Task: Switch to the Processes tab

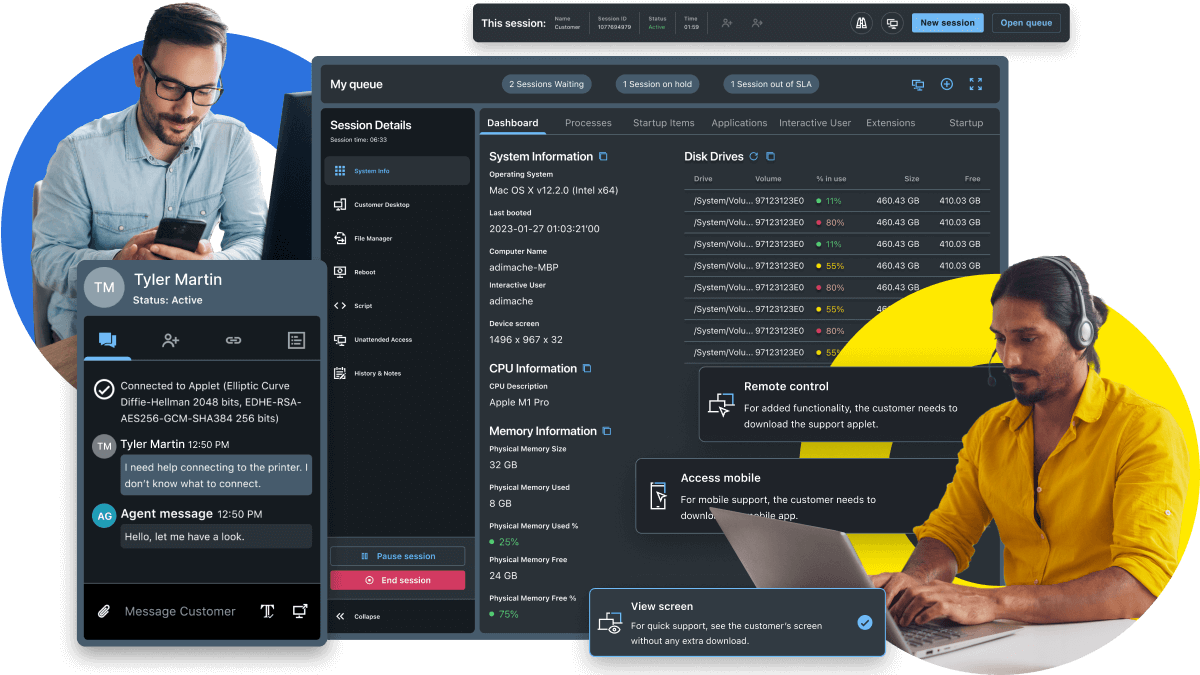Action: tap(588, 122)
